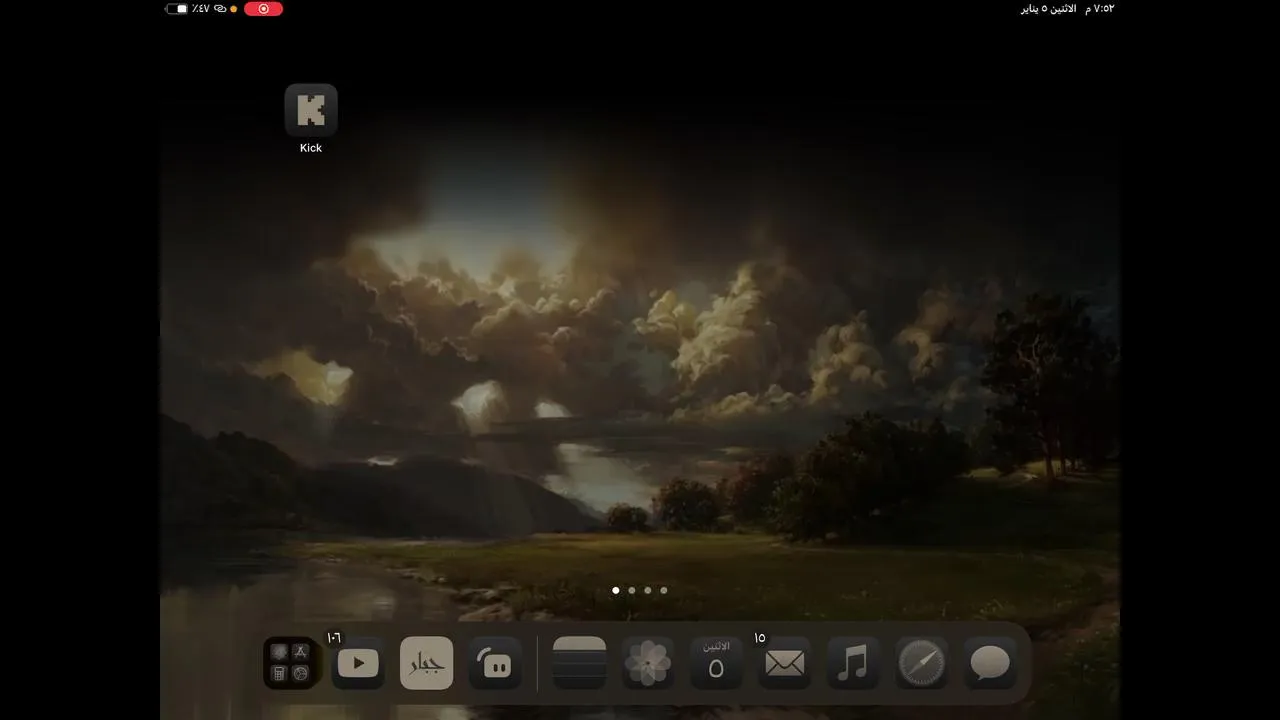Open the جبار app in dock
The height and width of the screenshot is (720, 1280).
[427, 663]
